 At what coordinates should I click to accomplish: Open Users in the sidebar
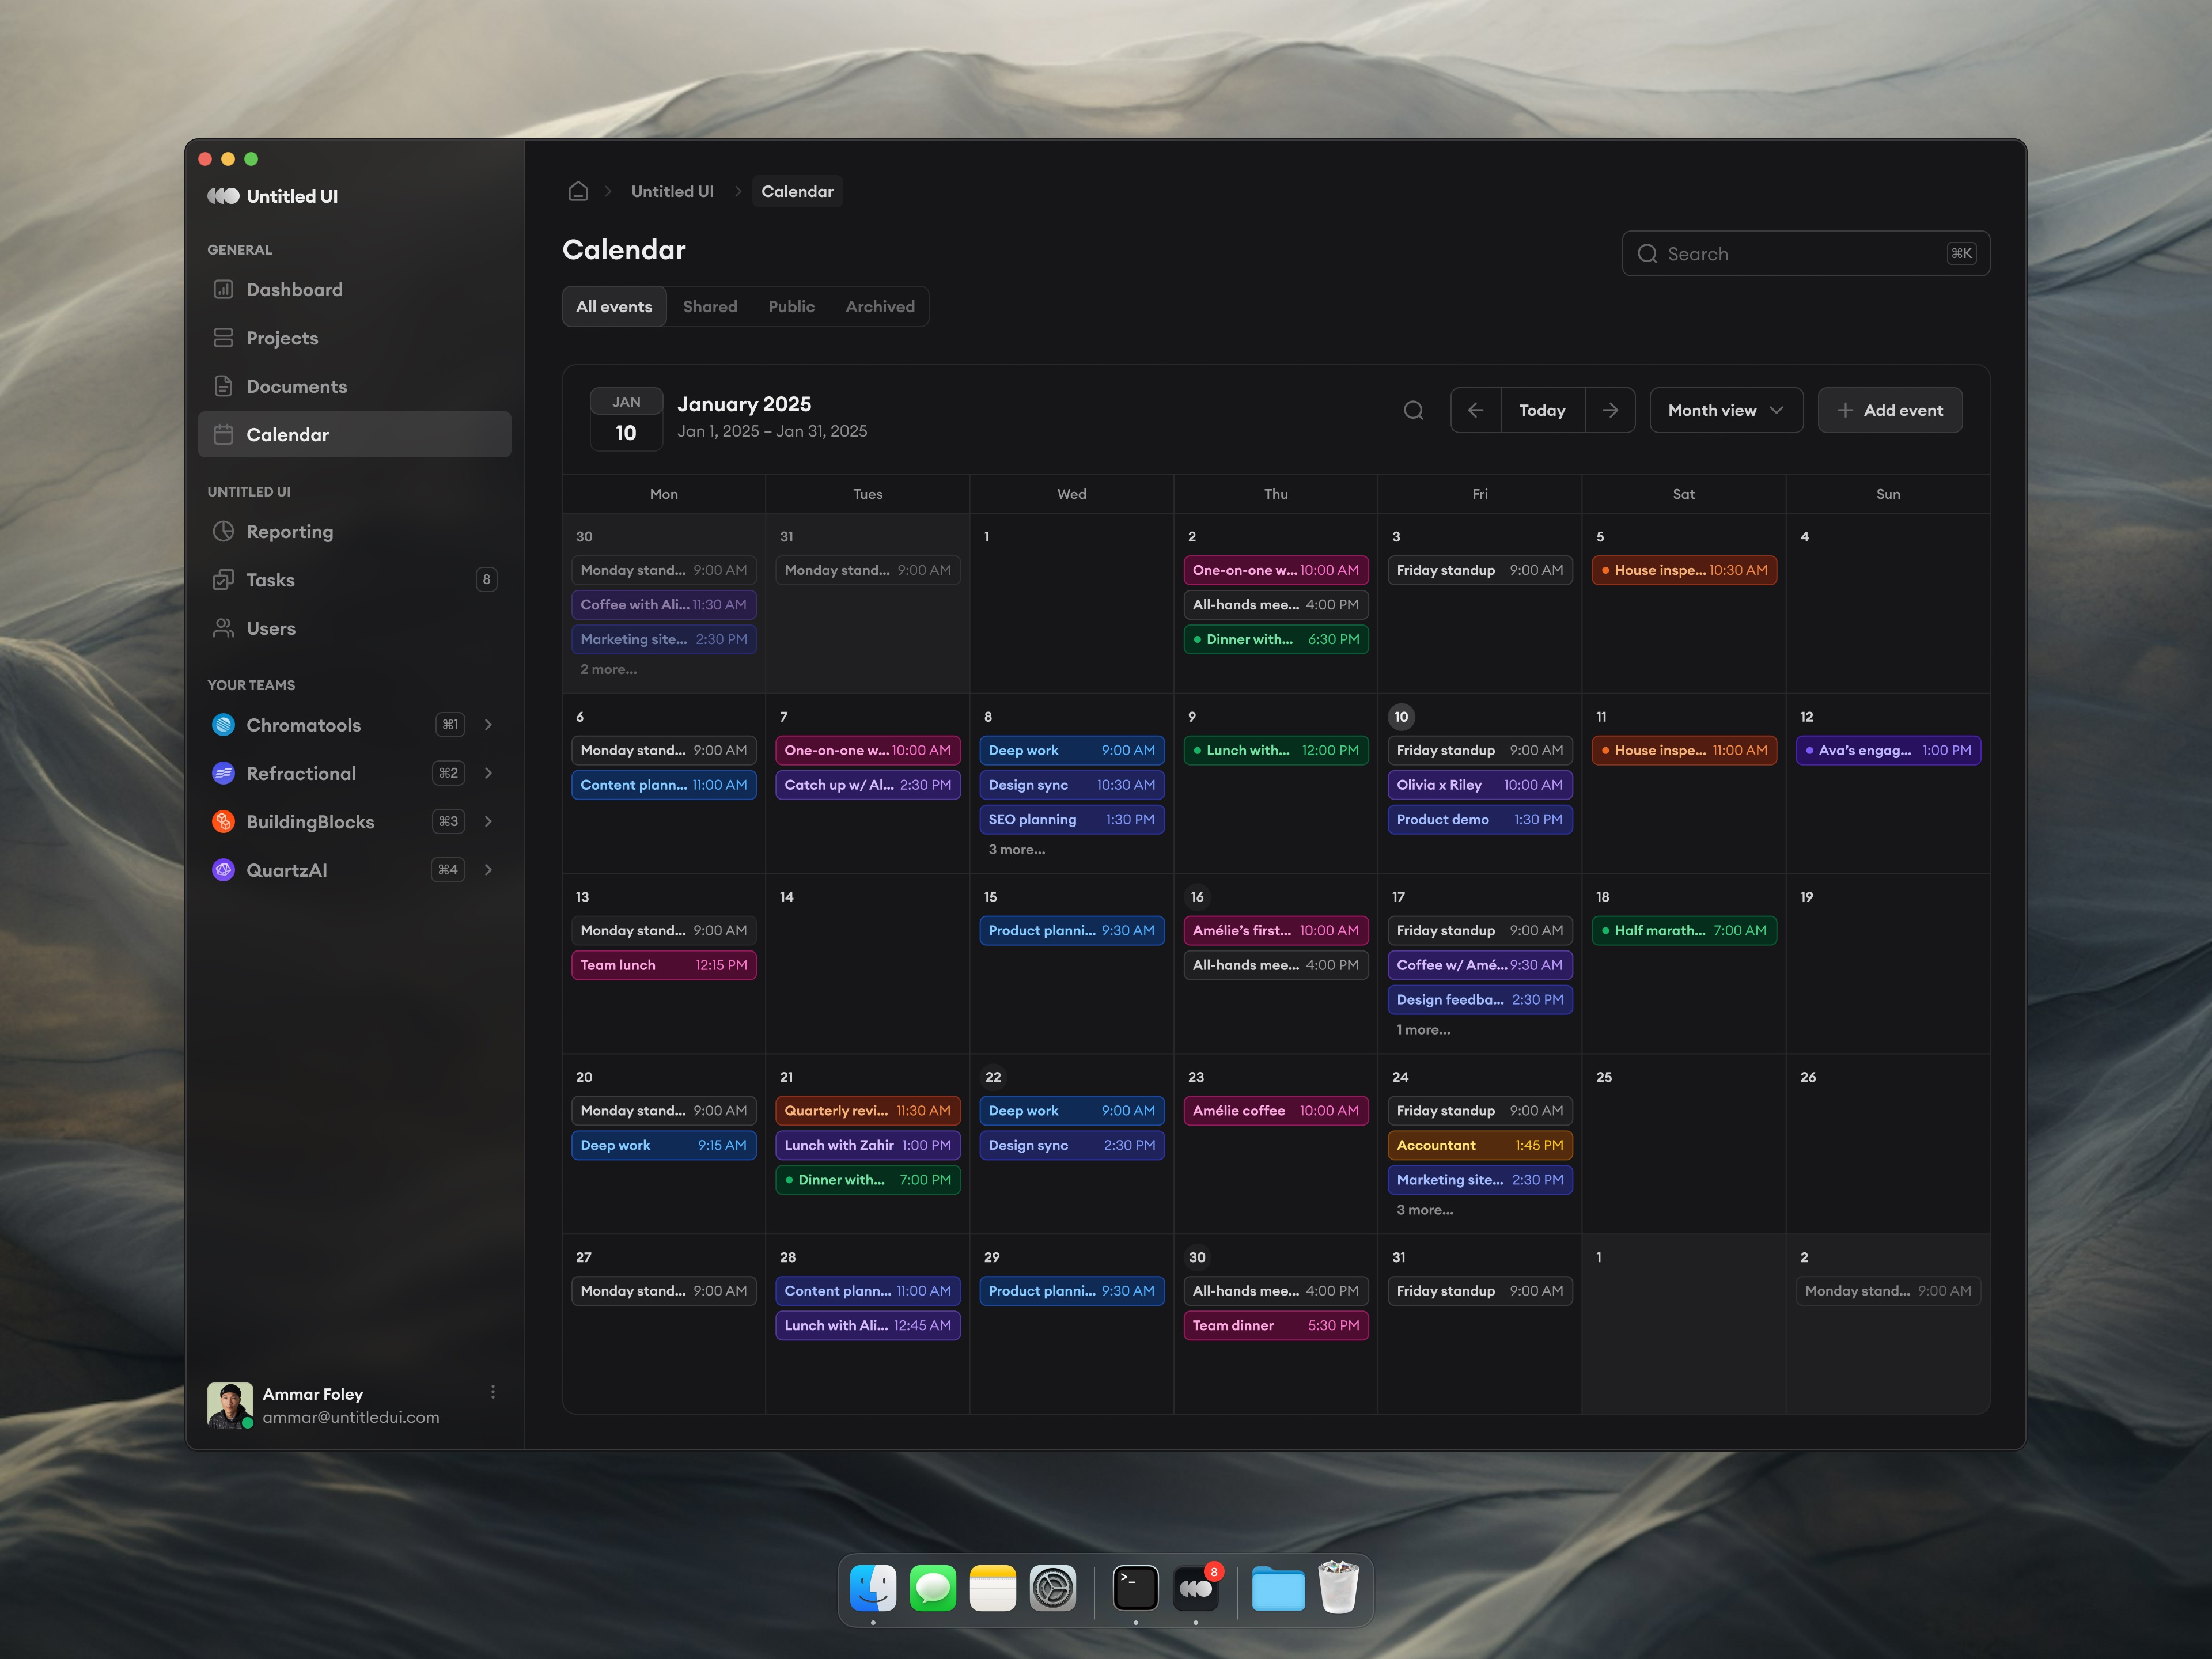click(354, 628)
